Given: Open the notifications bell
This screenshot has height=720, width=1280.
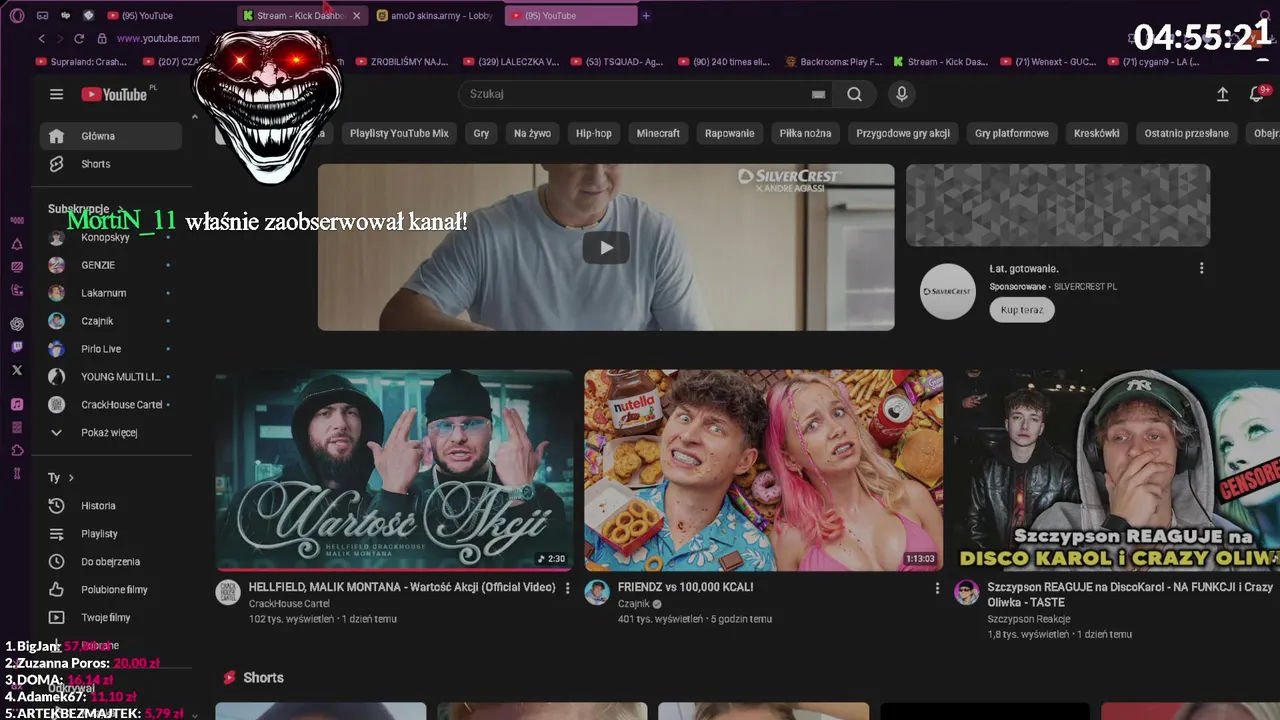Looking at the screenshot, I should (1257, 94).
